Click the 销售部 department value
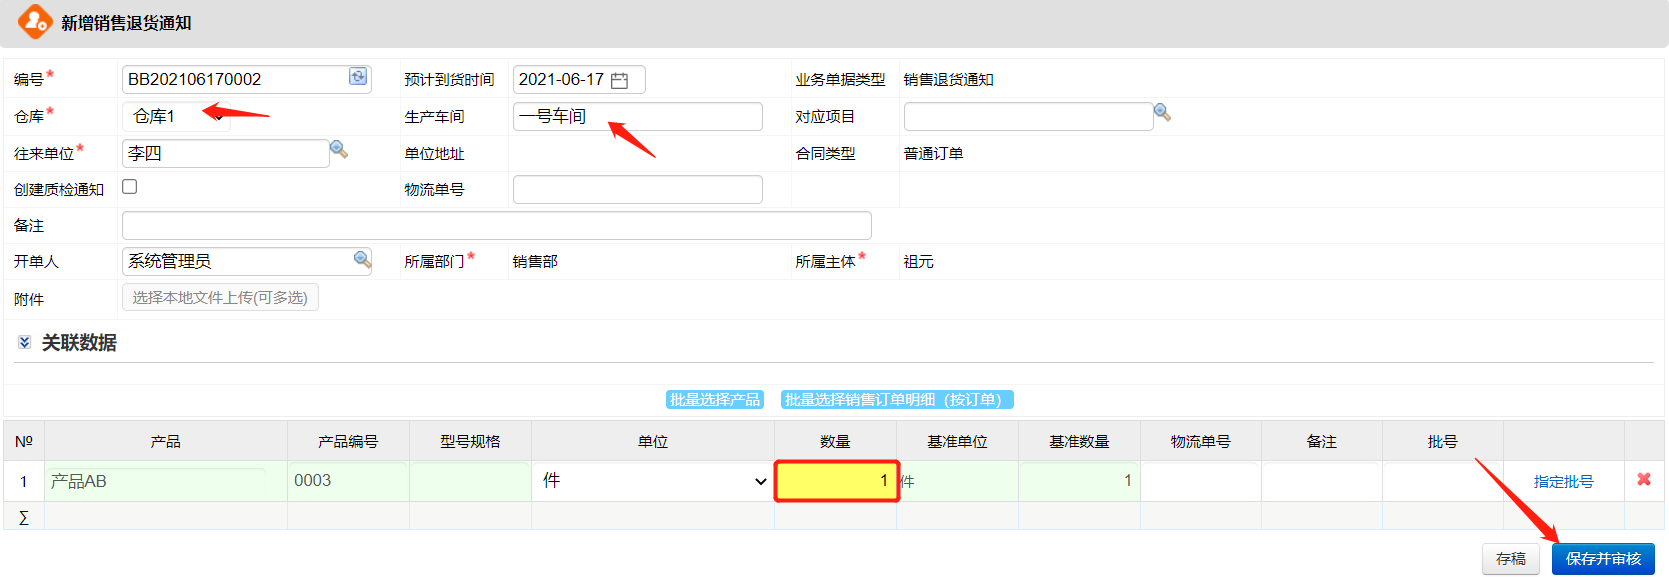 click(x=535, y=262)
